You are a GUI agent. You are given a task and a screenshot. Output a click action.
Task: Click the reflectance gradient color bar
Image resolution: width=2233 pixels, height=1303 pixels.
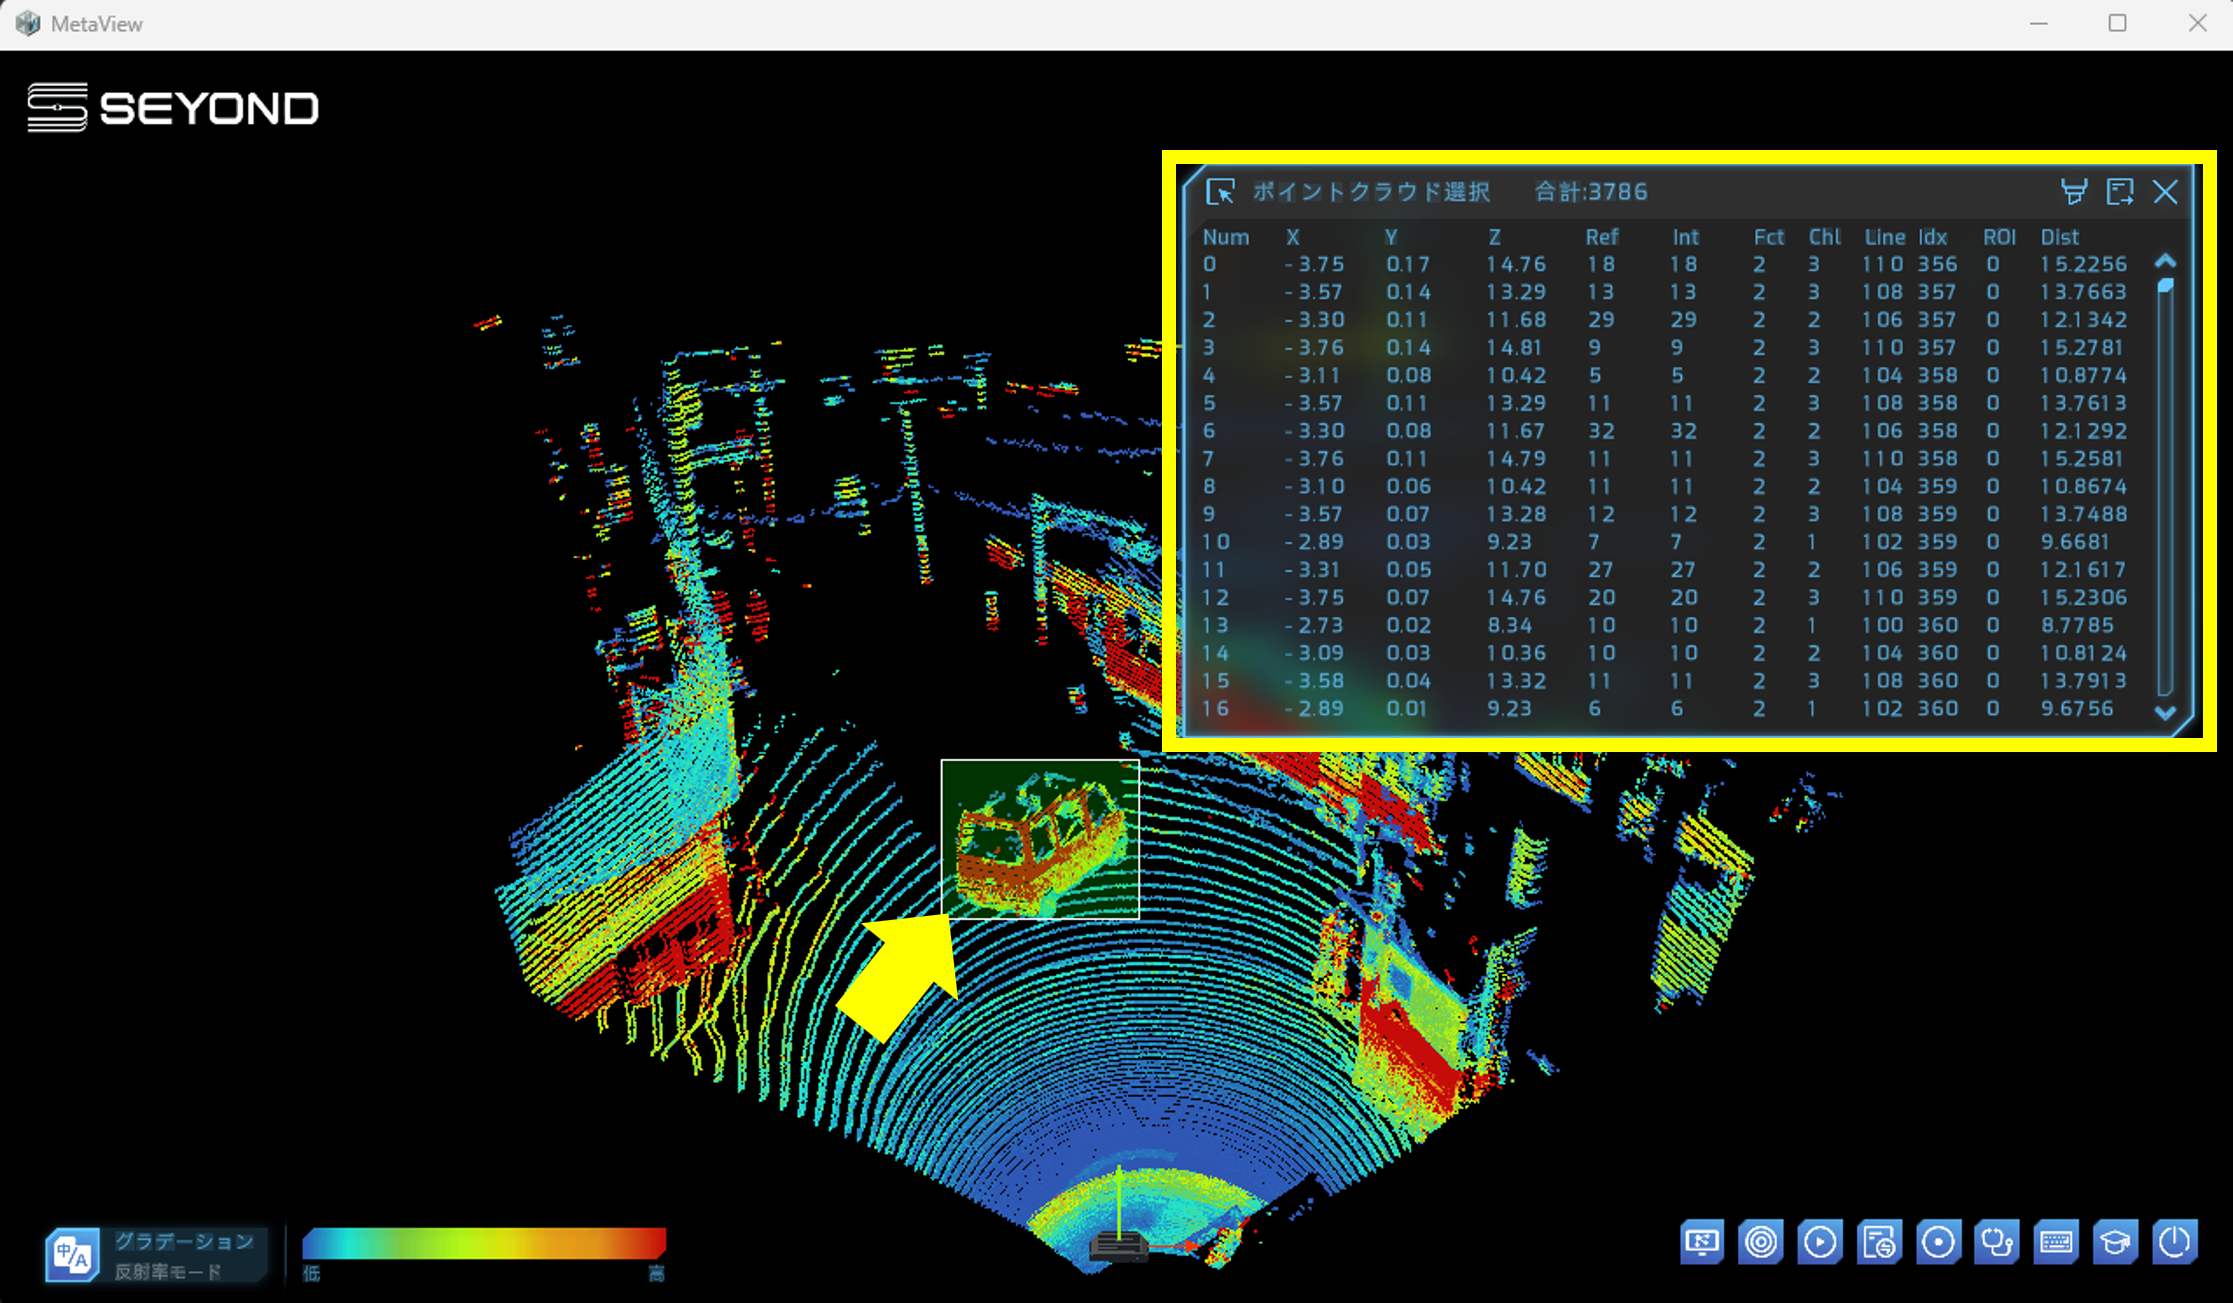[484, 1243]
